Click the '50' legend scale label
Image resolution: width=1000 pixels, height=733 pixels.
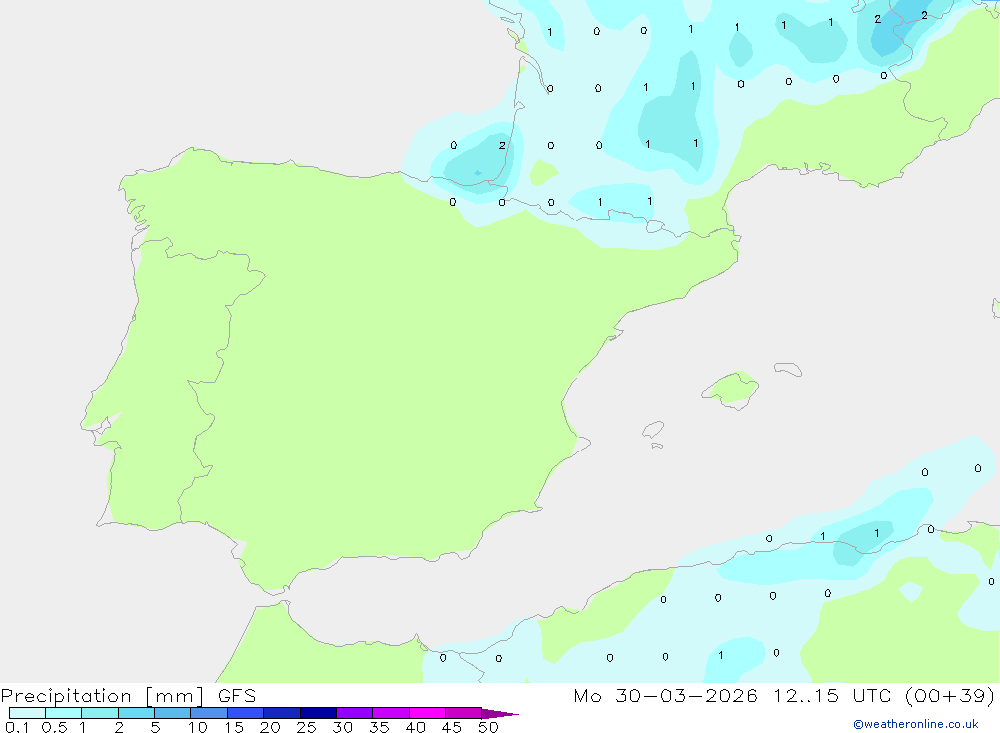(488, 727)
